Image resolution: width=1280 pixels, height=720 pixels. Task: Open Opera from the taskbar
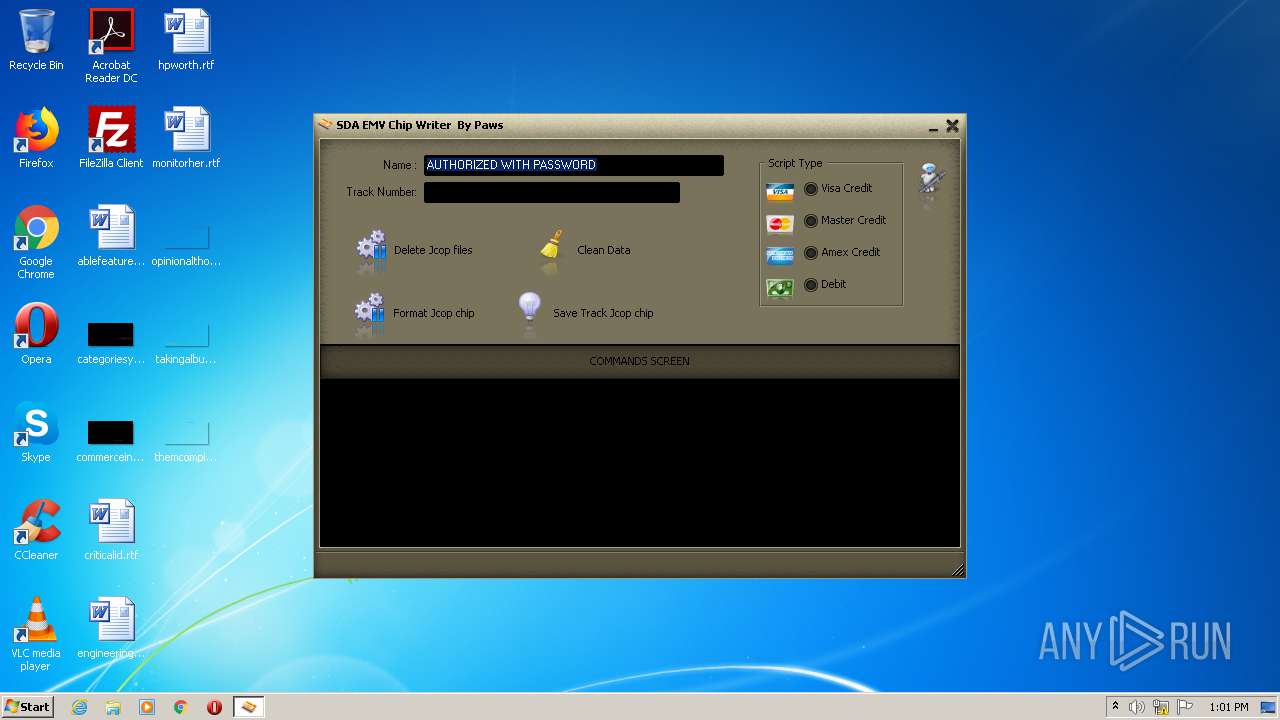[214, 707]
